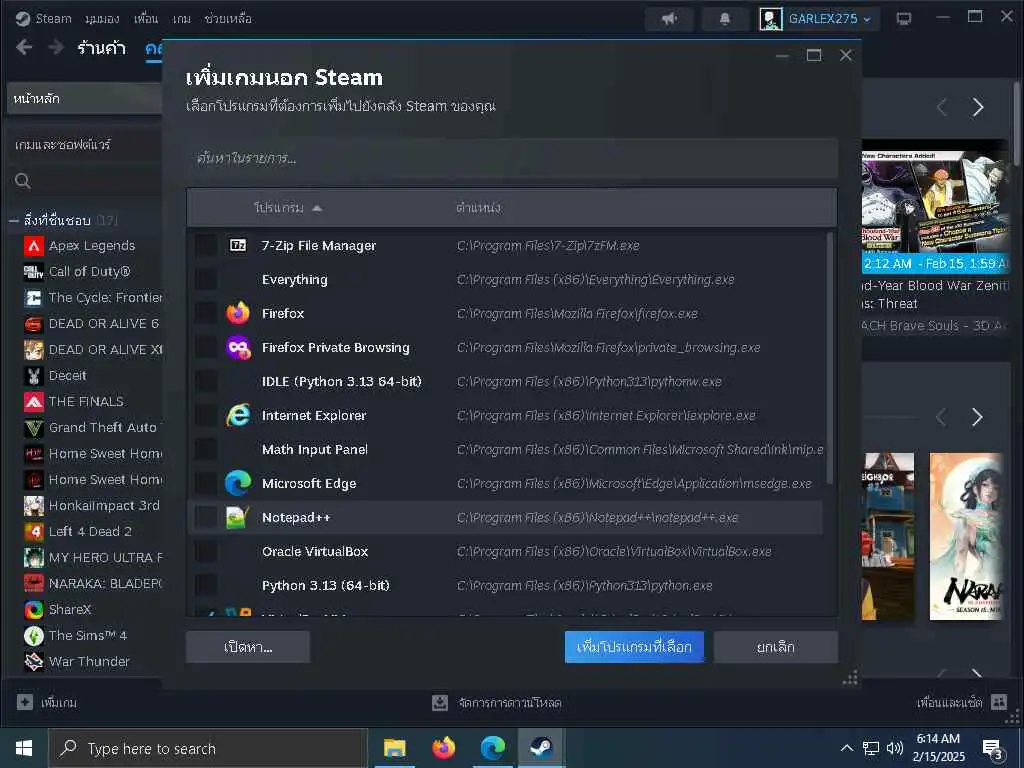Tick the Notepad++ checkbox
The width and height of the screenshot is (1024, 768).
click(x=206, y=517)
